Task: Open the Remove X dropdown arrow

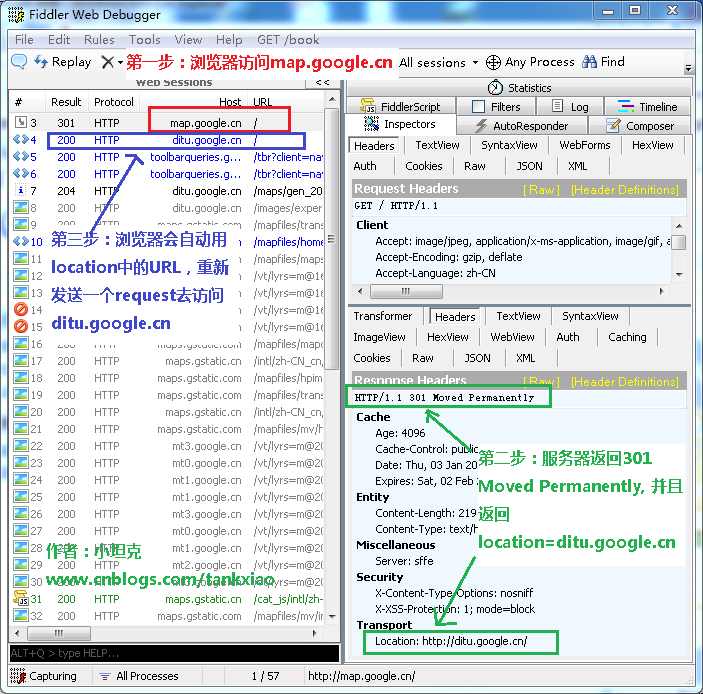Action: point(120,62)
